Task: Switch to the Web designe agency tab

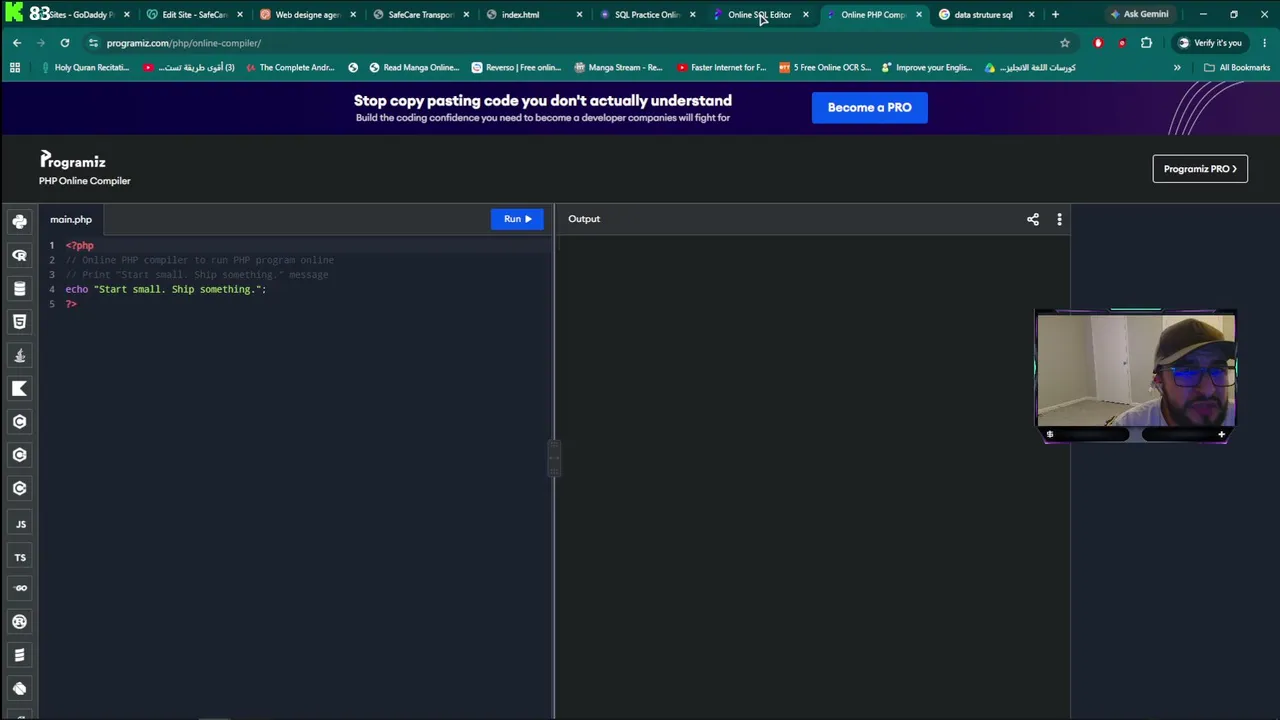Action: [307, 15]
